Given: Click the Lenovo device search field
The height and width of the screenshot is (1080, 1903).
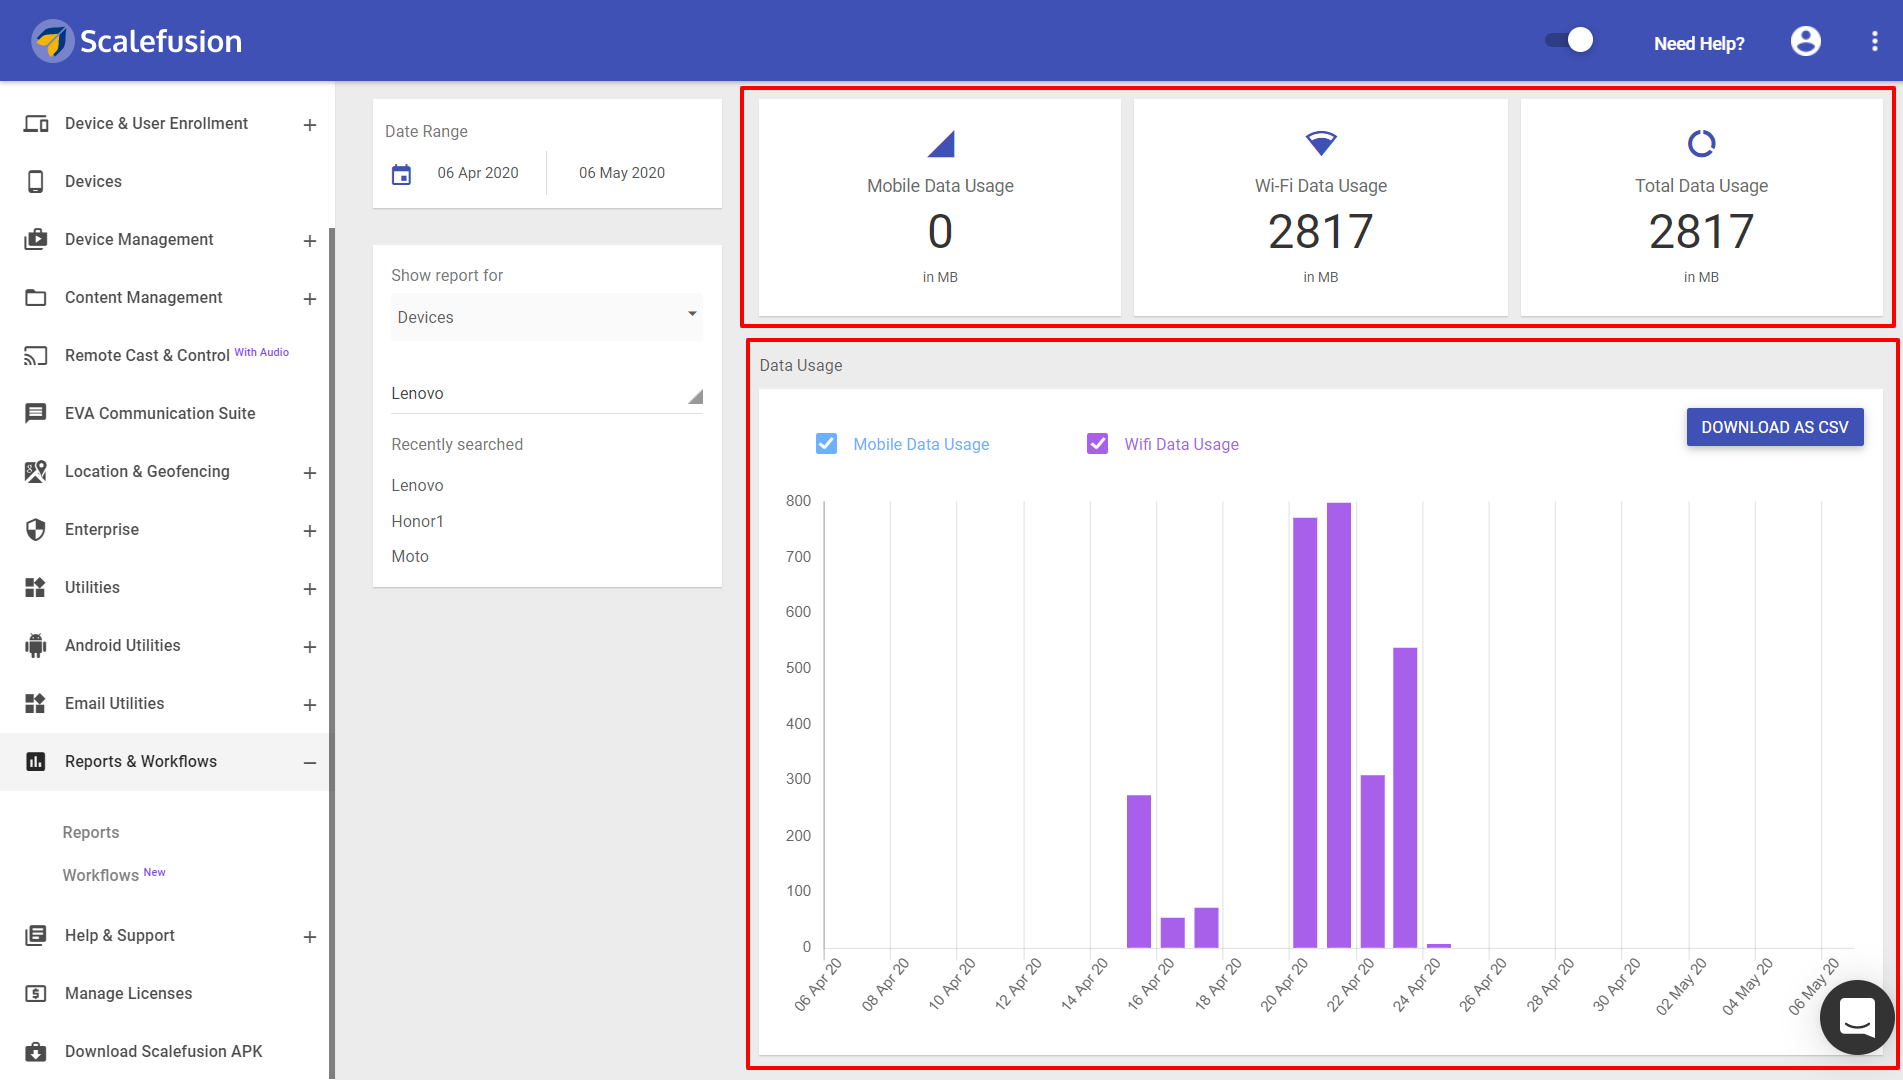Looking at the screenshot, I should [x=547, y=394].
